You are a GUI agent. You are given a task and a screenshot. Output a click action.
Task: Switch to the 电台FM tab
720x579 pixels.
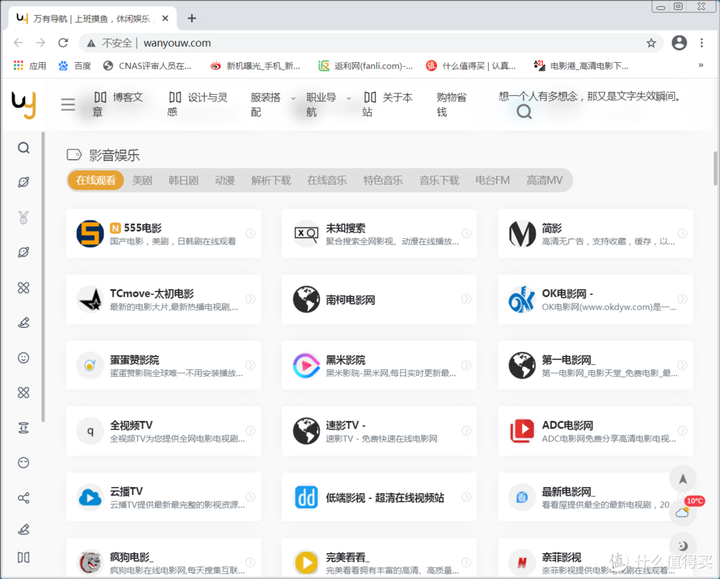[x=493, y=180]
